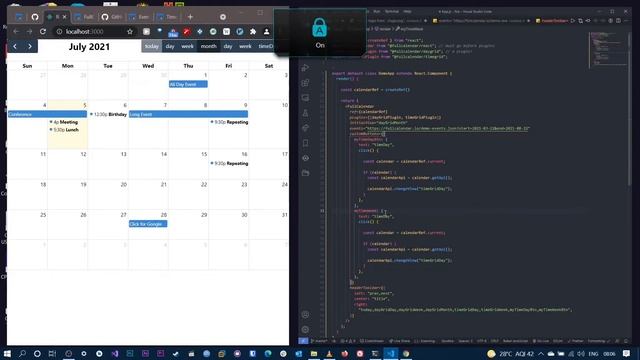
Task: Click the remote indicator in VS Code status bar
Action: (x=303, y=341)
